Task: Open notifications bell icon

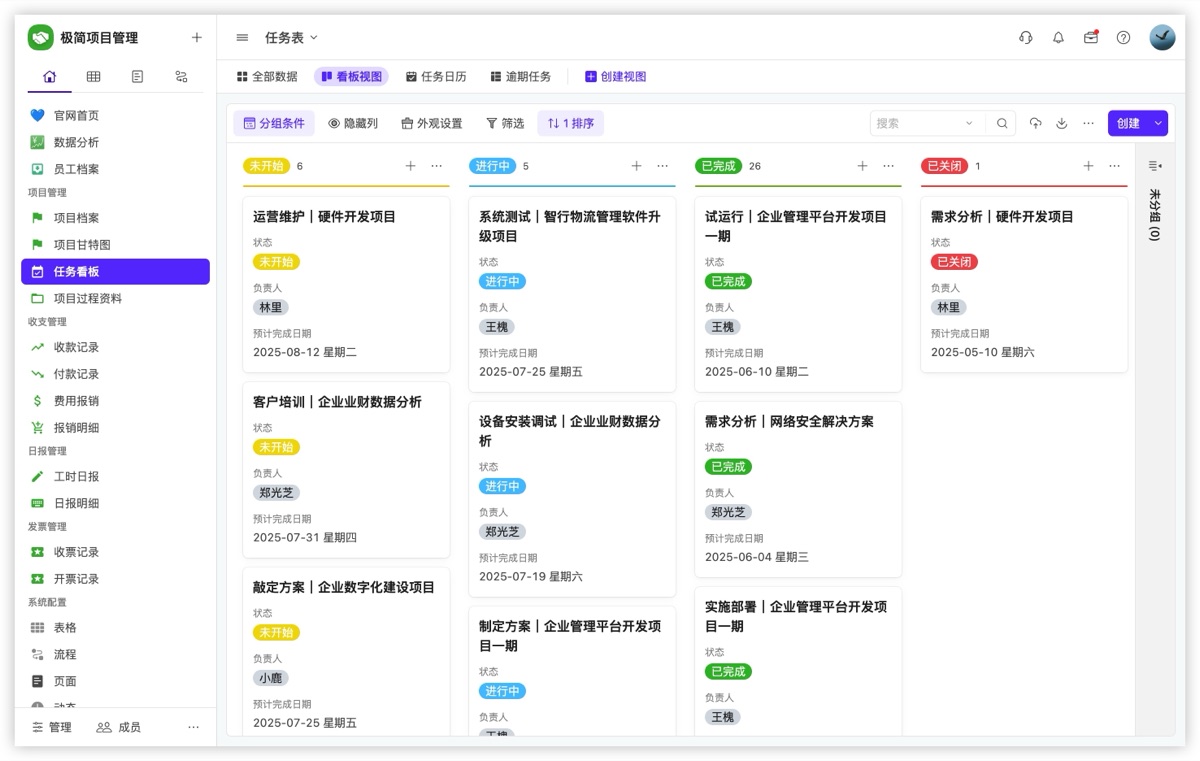Action: [x=1058, y=38]
